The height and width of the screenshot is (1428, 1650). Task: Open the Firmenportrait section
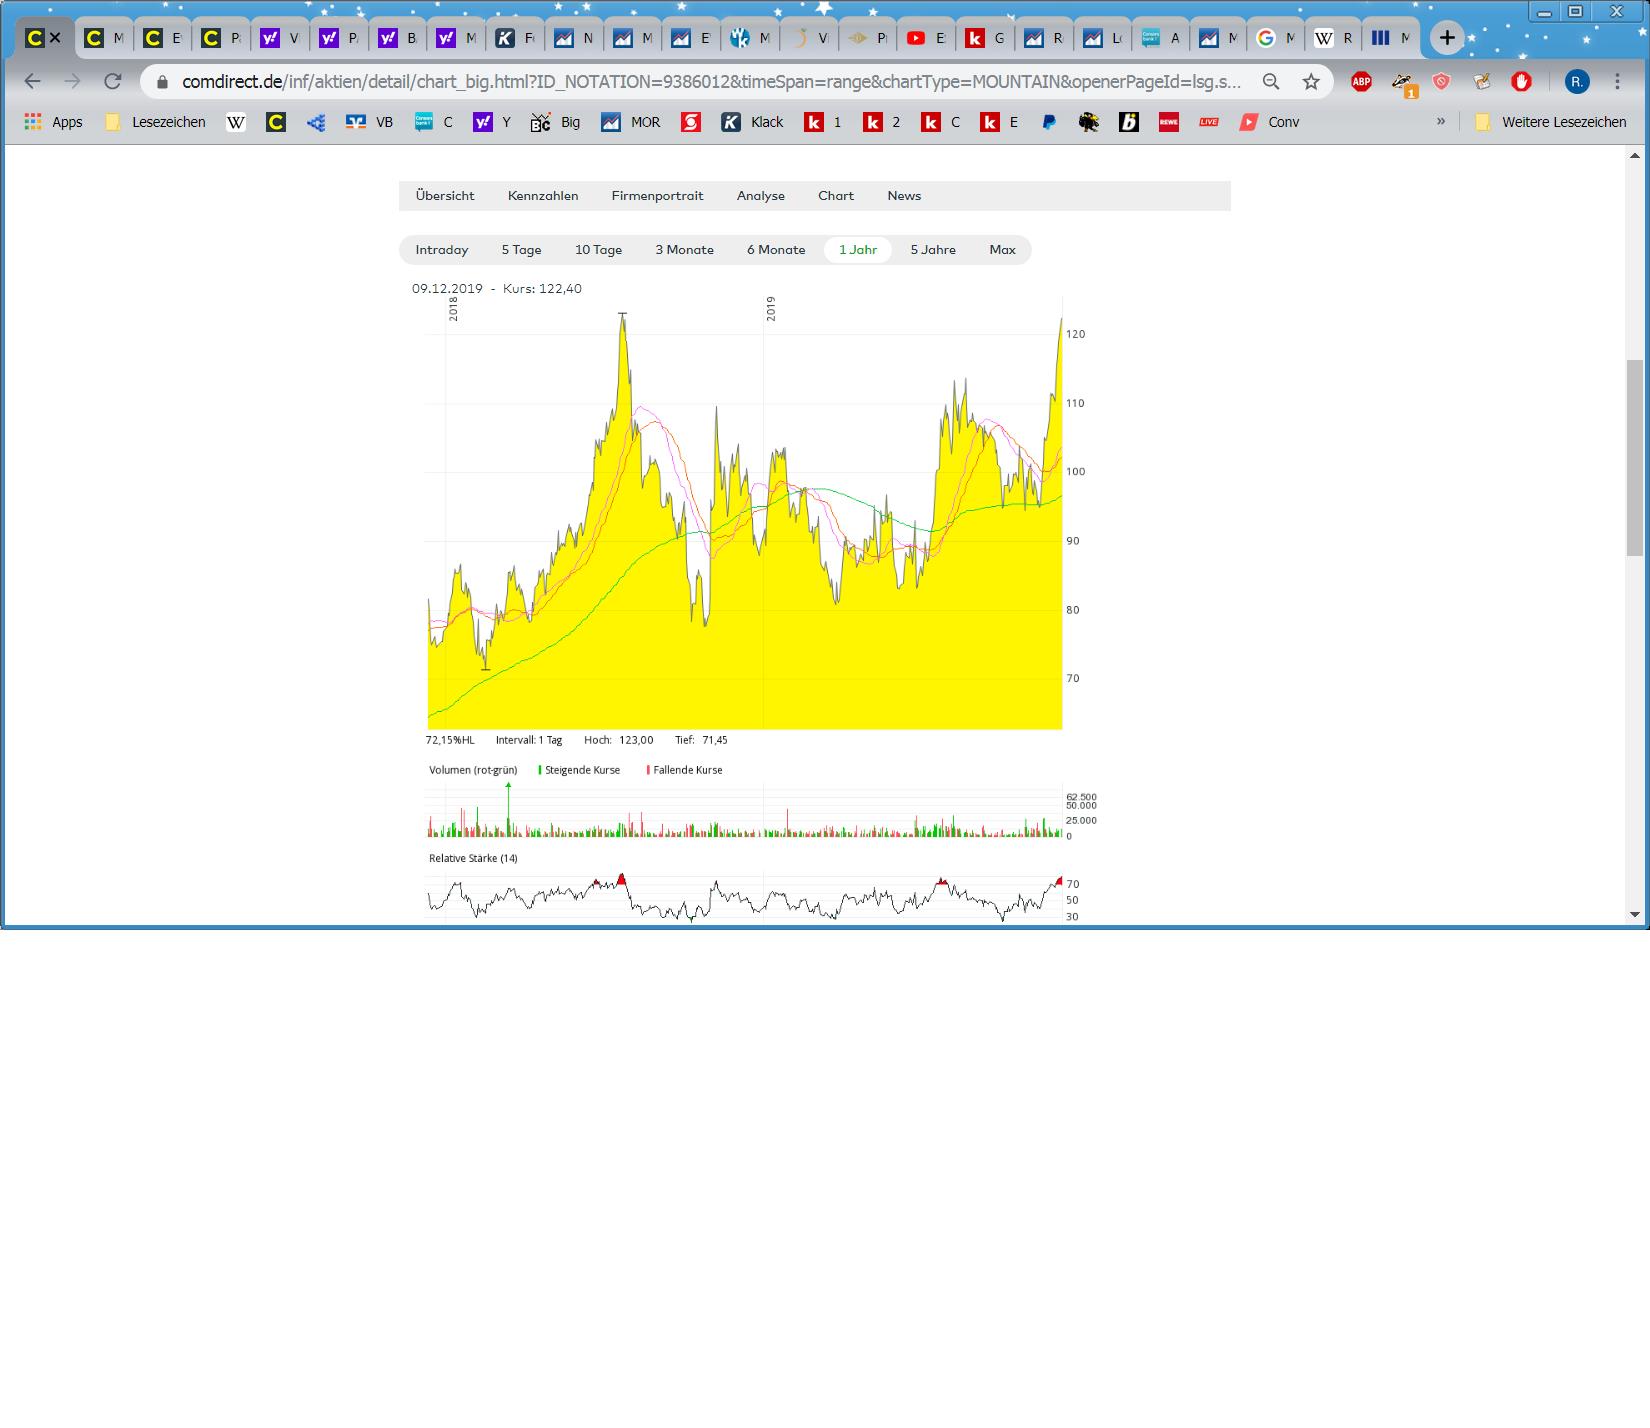click(657, 196)
